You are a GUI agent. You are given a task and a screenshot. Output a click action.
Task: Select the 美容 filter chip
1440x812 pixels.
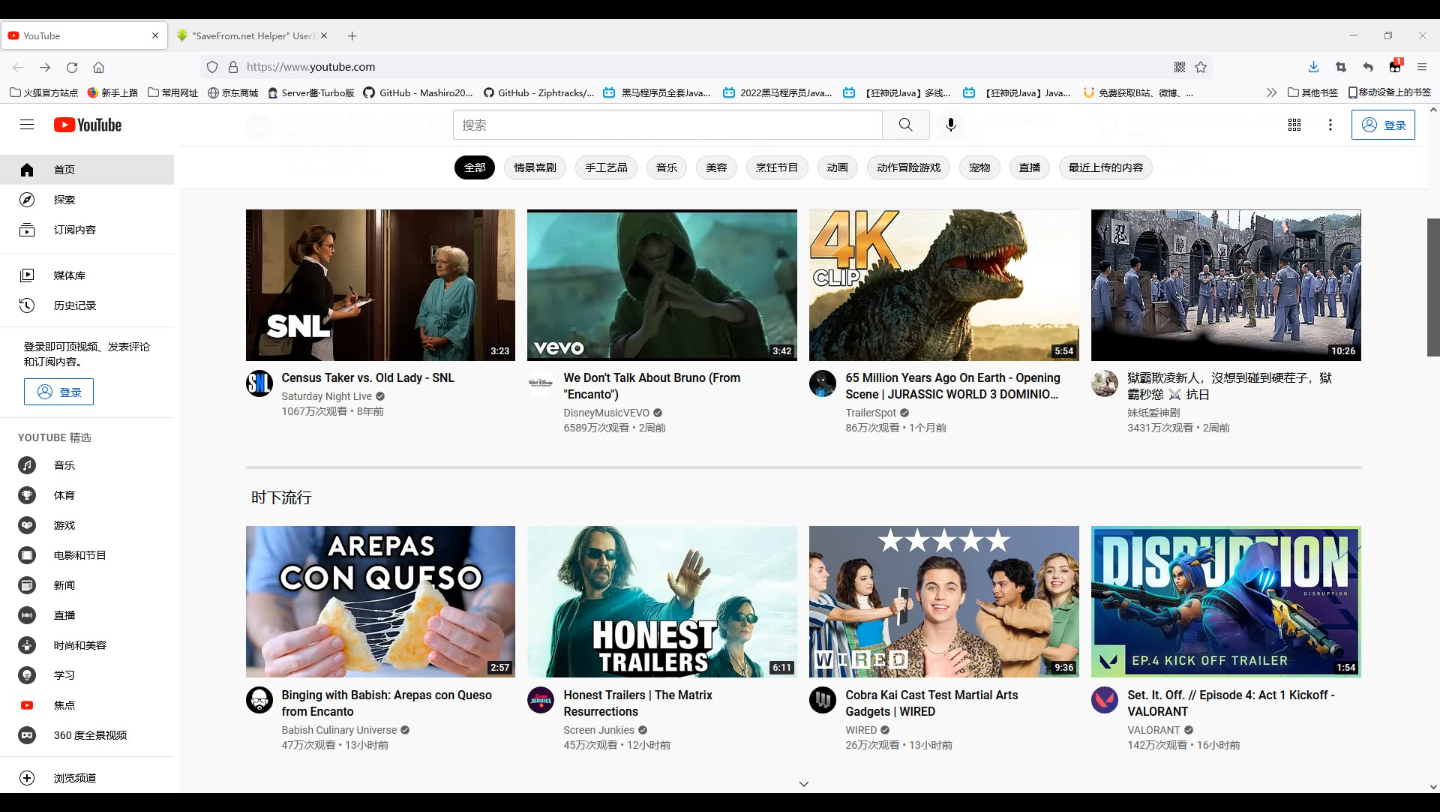[717, 167]
